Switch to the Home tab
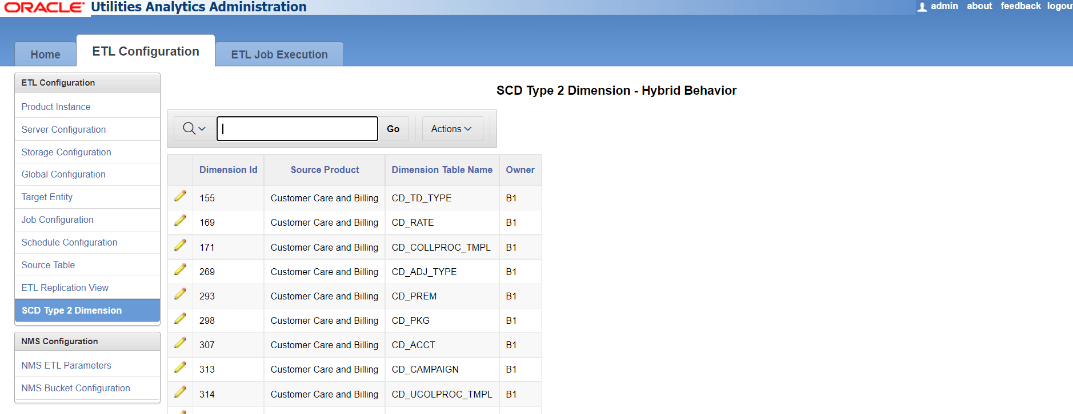 tap(45, 54)
